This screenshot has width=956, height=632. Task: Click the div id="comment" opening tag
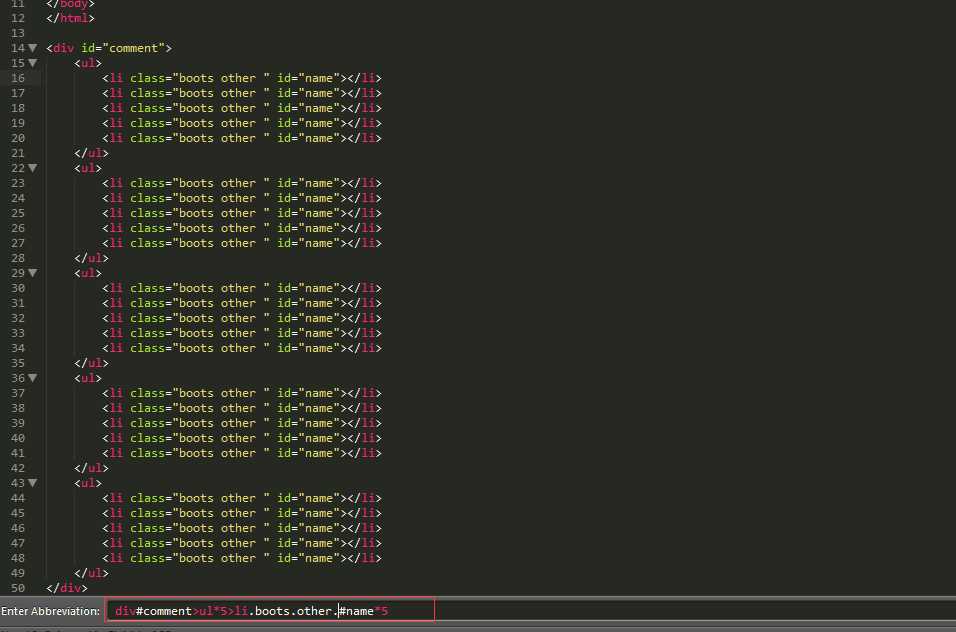[x=109, y=48]
